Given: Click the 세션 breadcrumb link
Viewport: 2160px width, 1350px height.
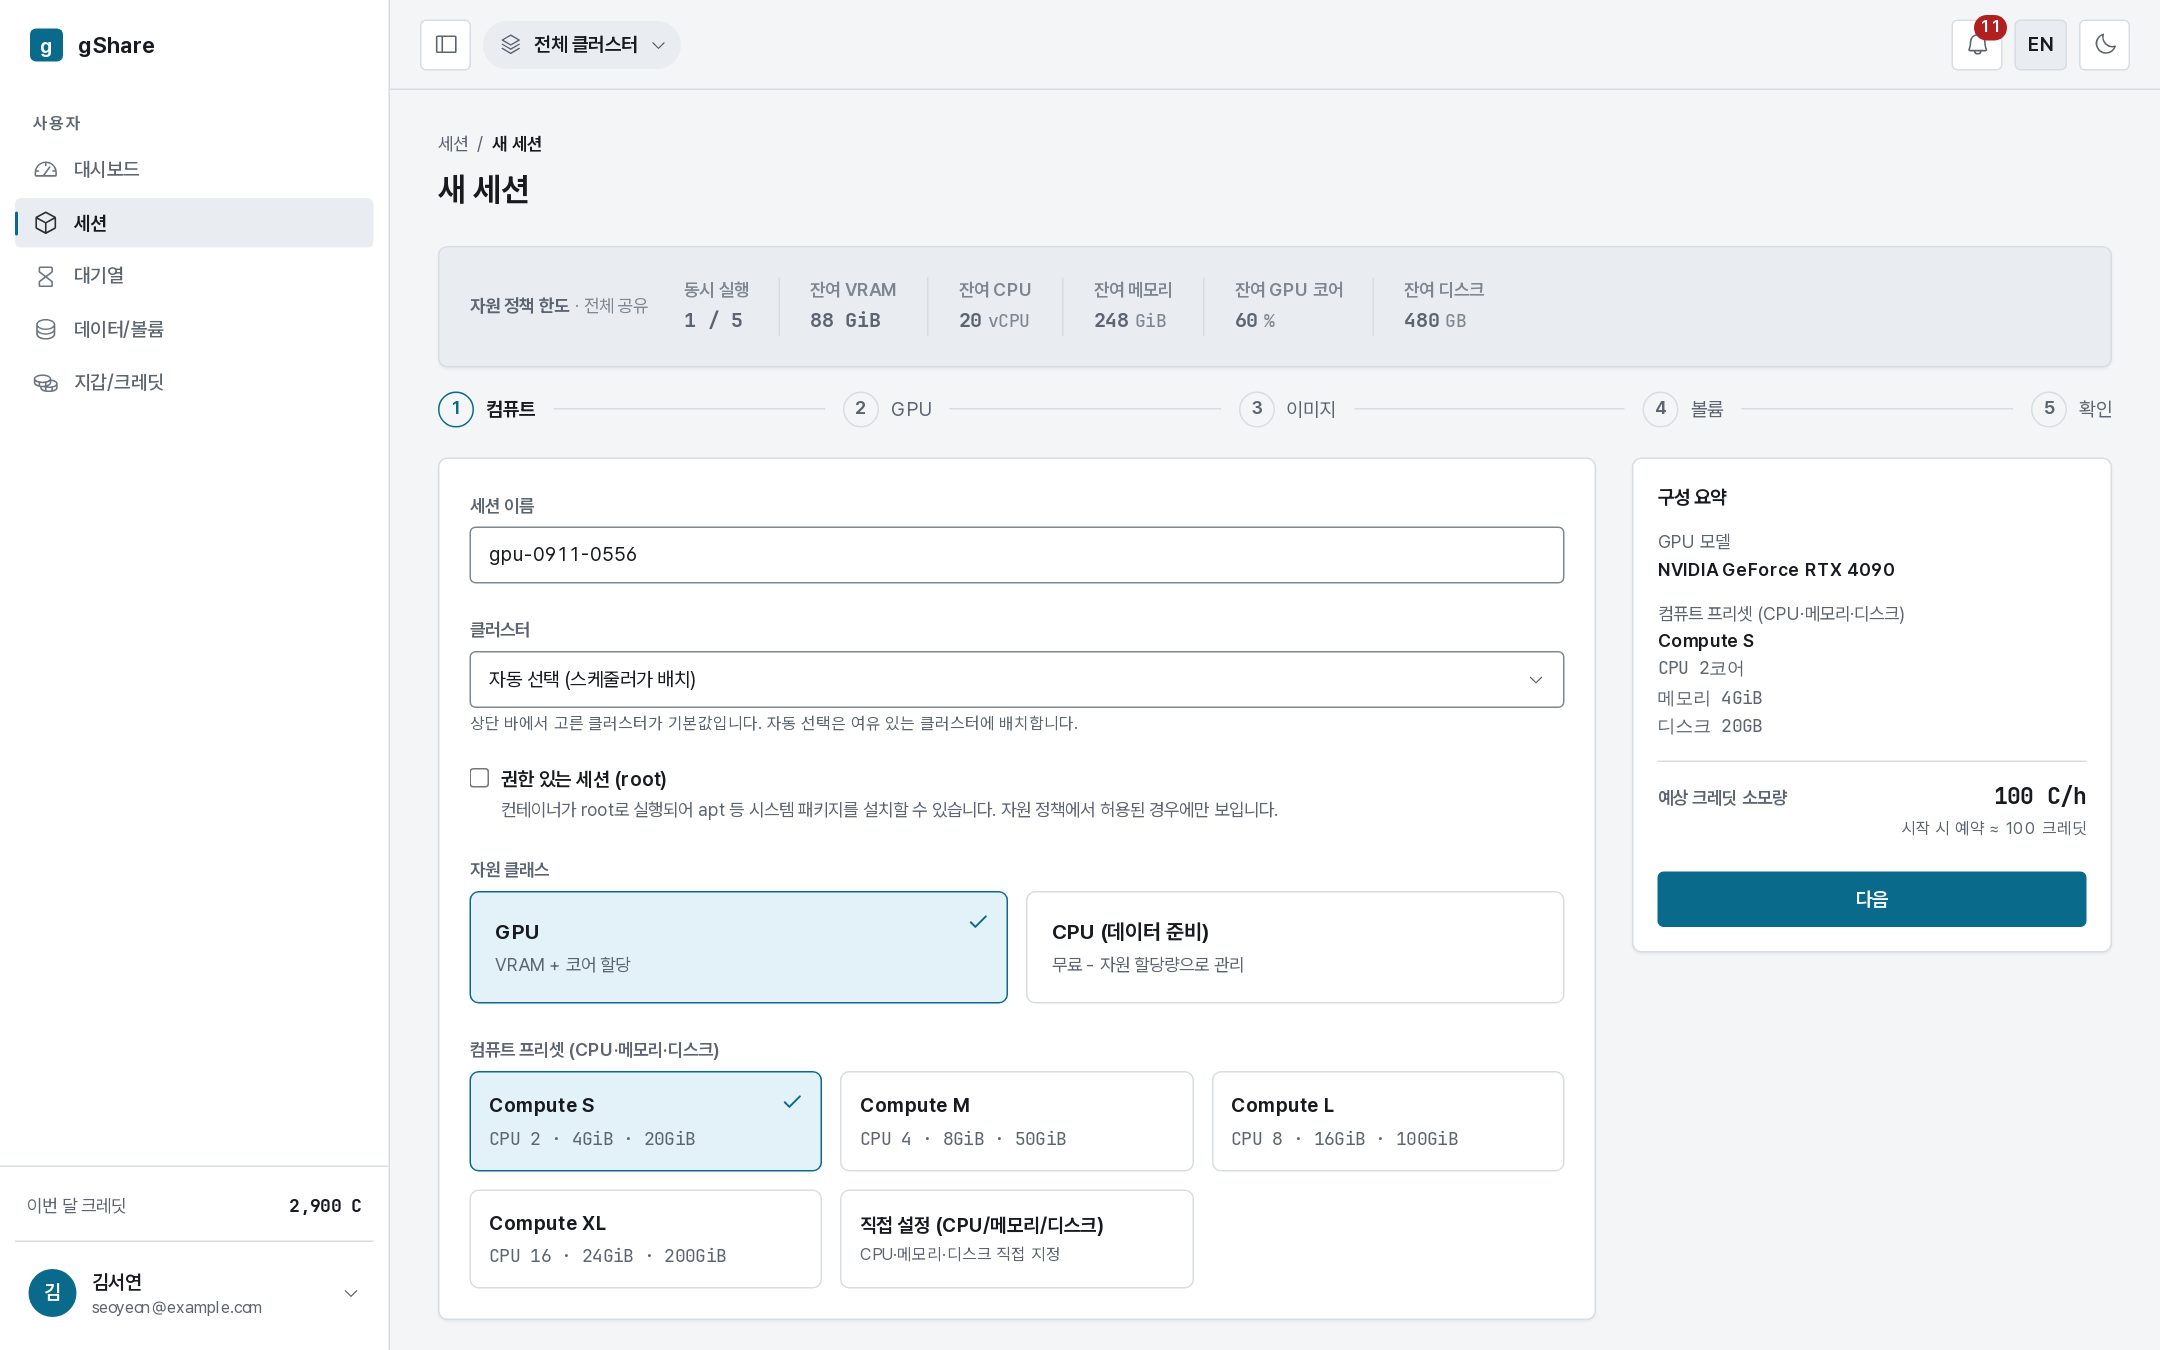Looking at the screenshot, I should click(453, 144).
